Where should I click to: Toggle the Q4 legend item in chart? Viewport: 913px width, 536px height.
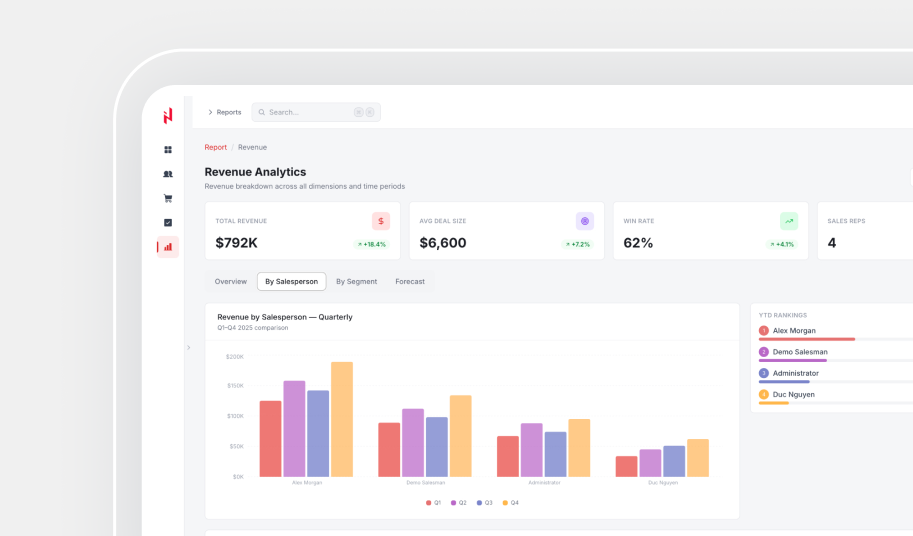pos(510,503)
